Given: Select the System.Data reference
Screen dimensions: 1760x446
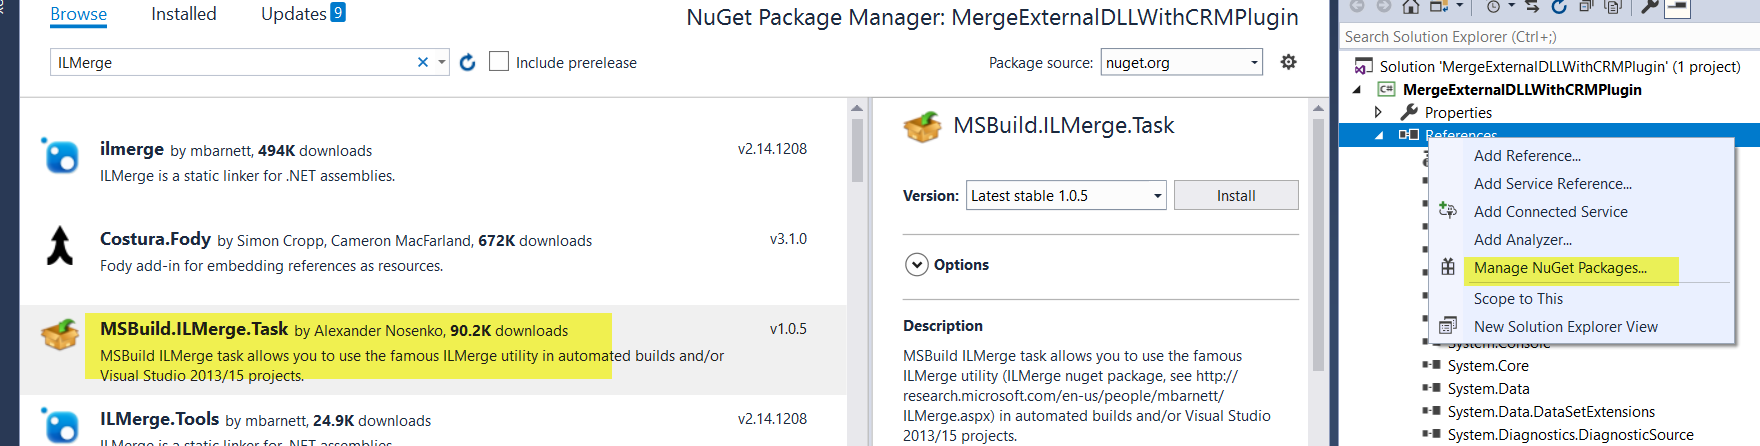Looking at the screenshot, I should click(x=1488, y=389).
